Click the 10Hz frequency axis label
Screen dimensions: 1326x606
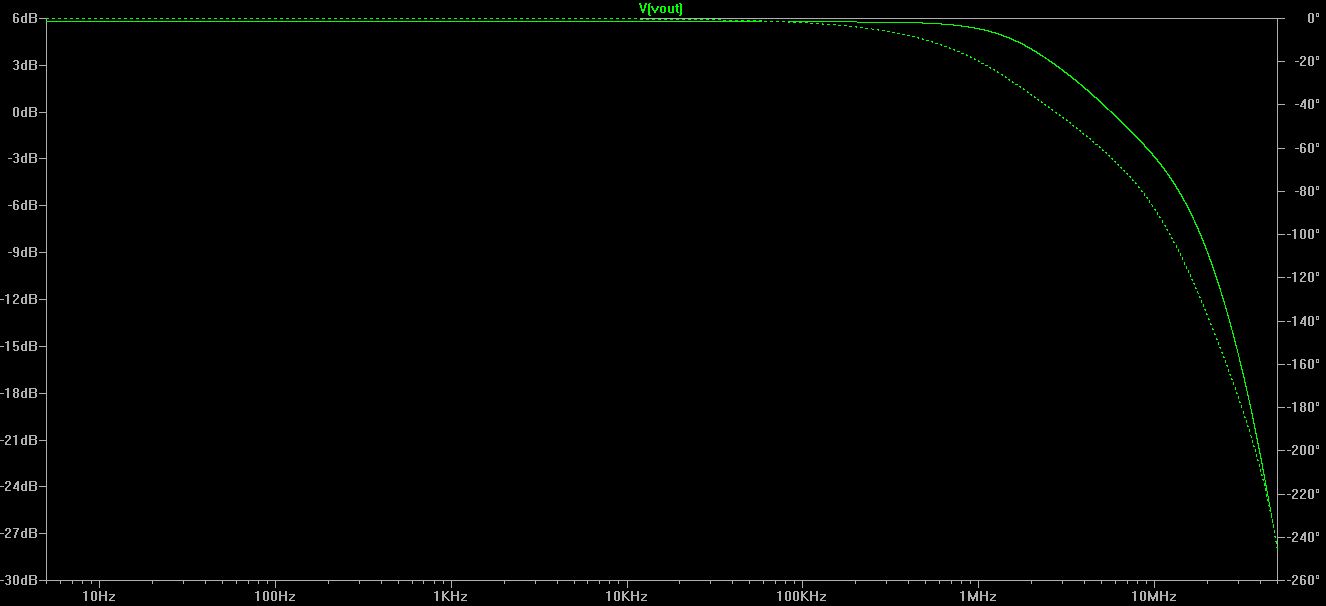(98, 596)
